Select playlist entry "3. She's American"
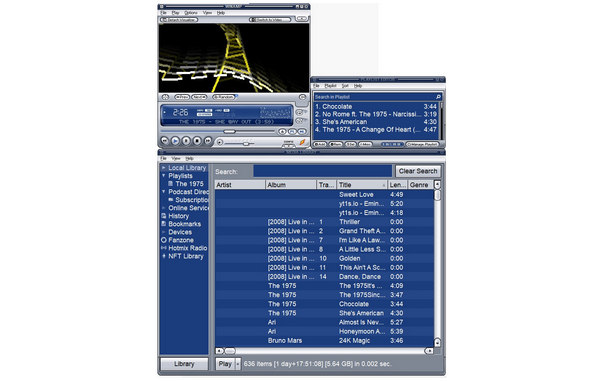Image resolution: width=600 pixels, height=381 pixels. coord(375,122)
